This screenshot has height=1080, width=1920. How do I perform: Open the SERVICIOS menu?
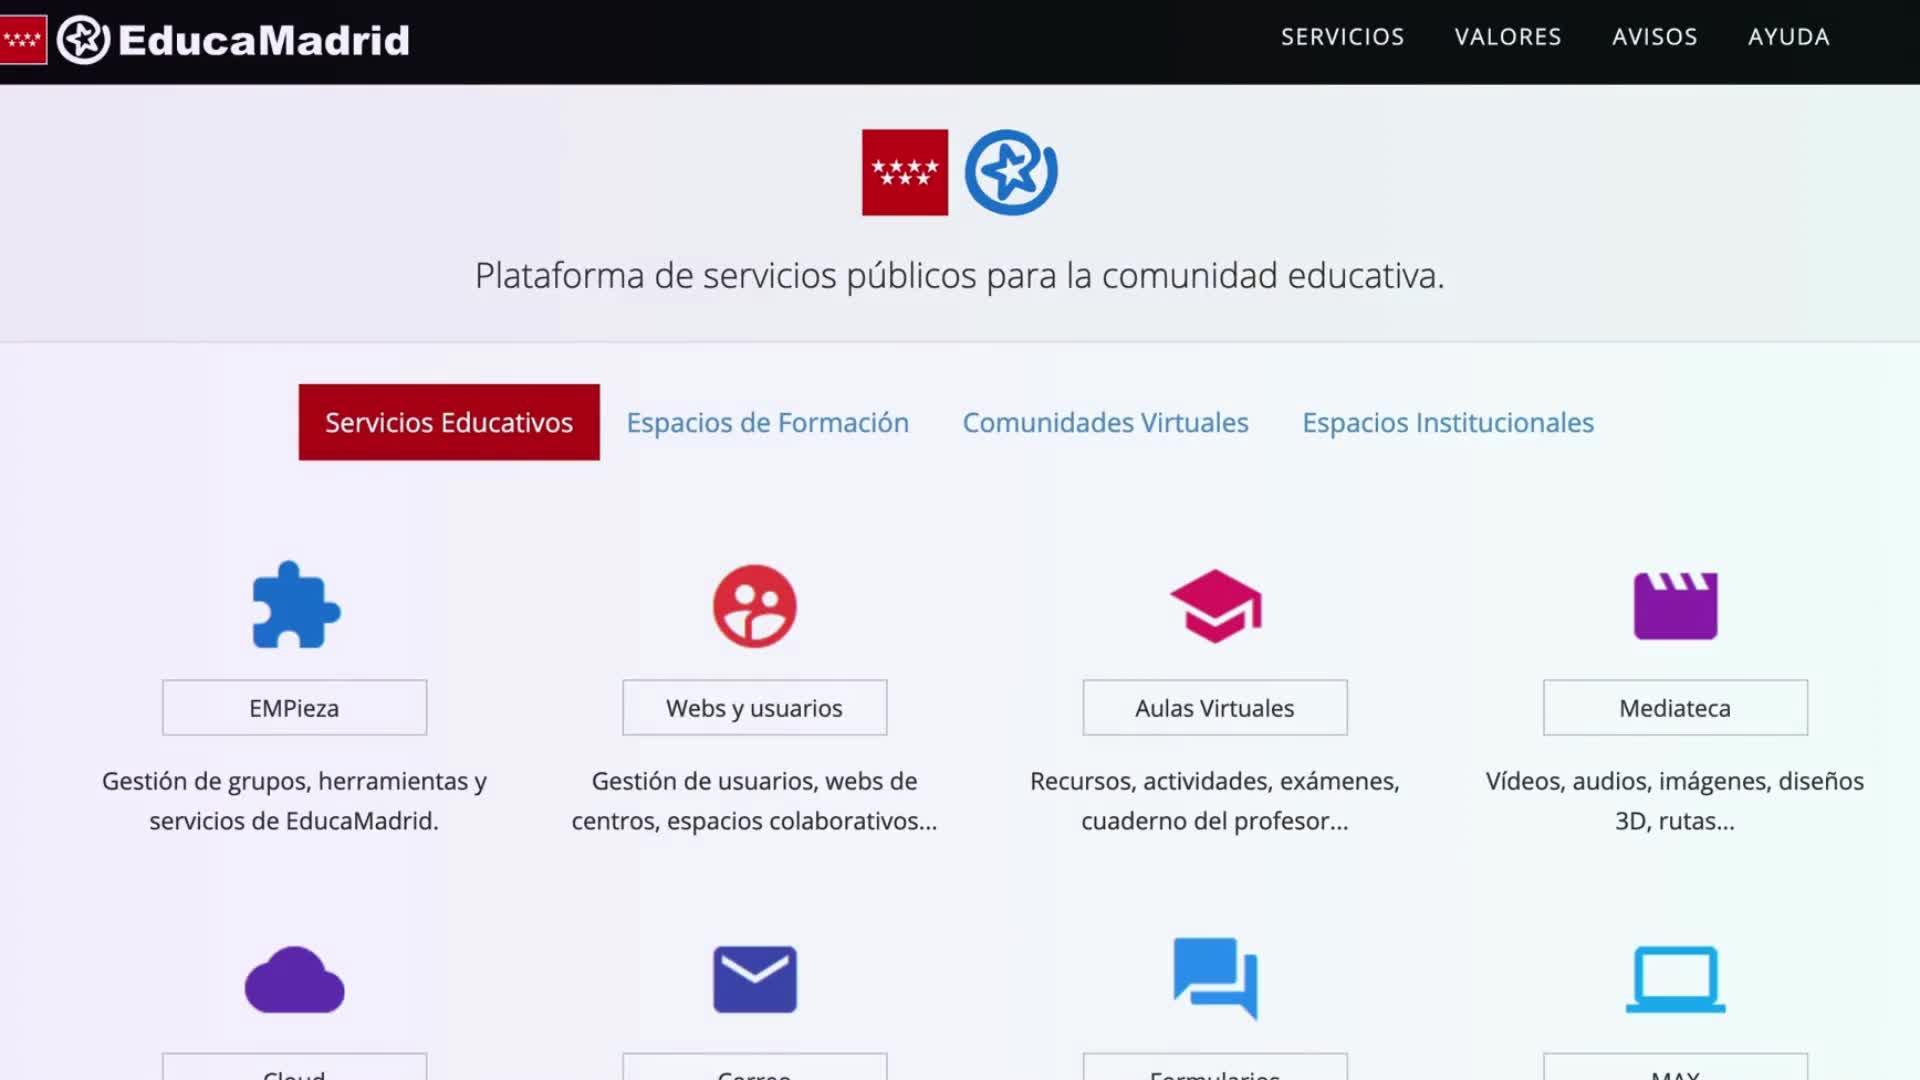(x=1342, y=37)
